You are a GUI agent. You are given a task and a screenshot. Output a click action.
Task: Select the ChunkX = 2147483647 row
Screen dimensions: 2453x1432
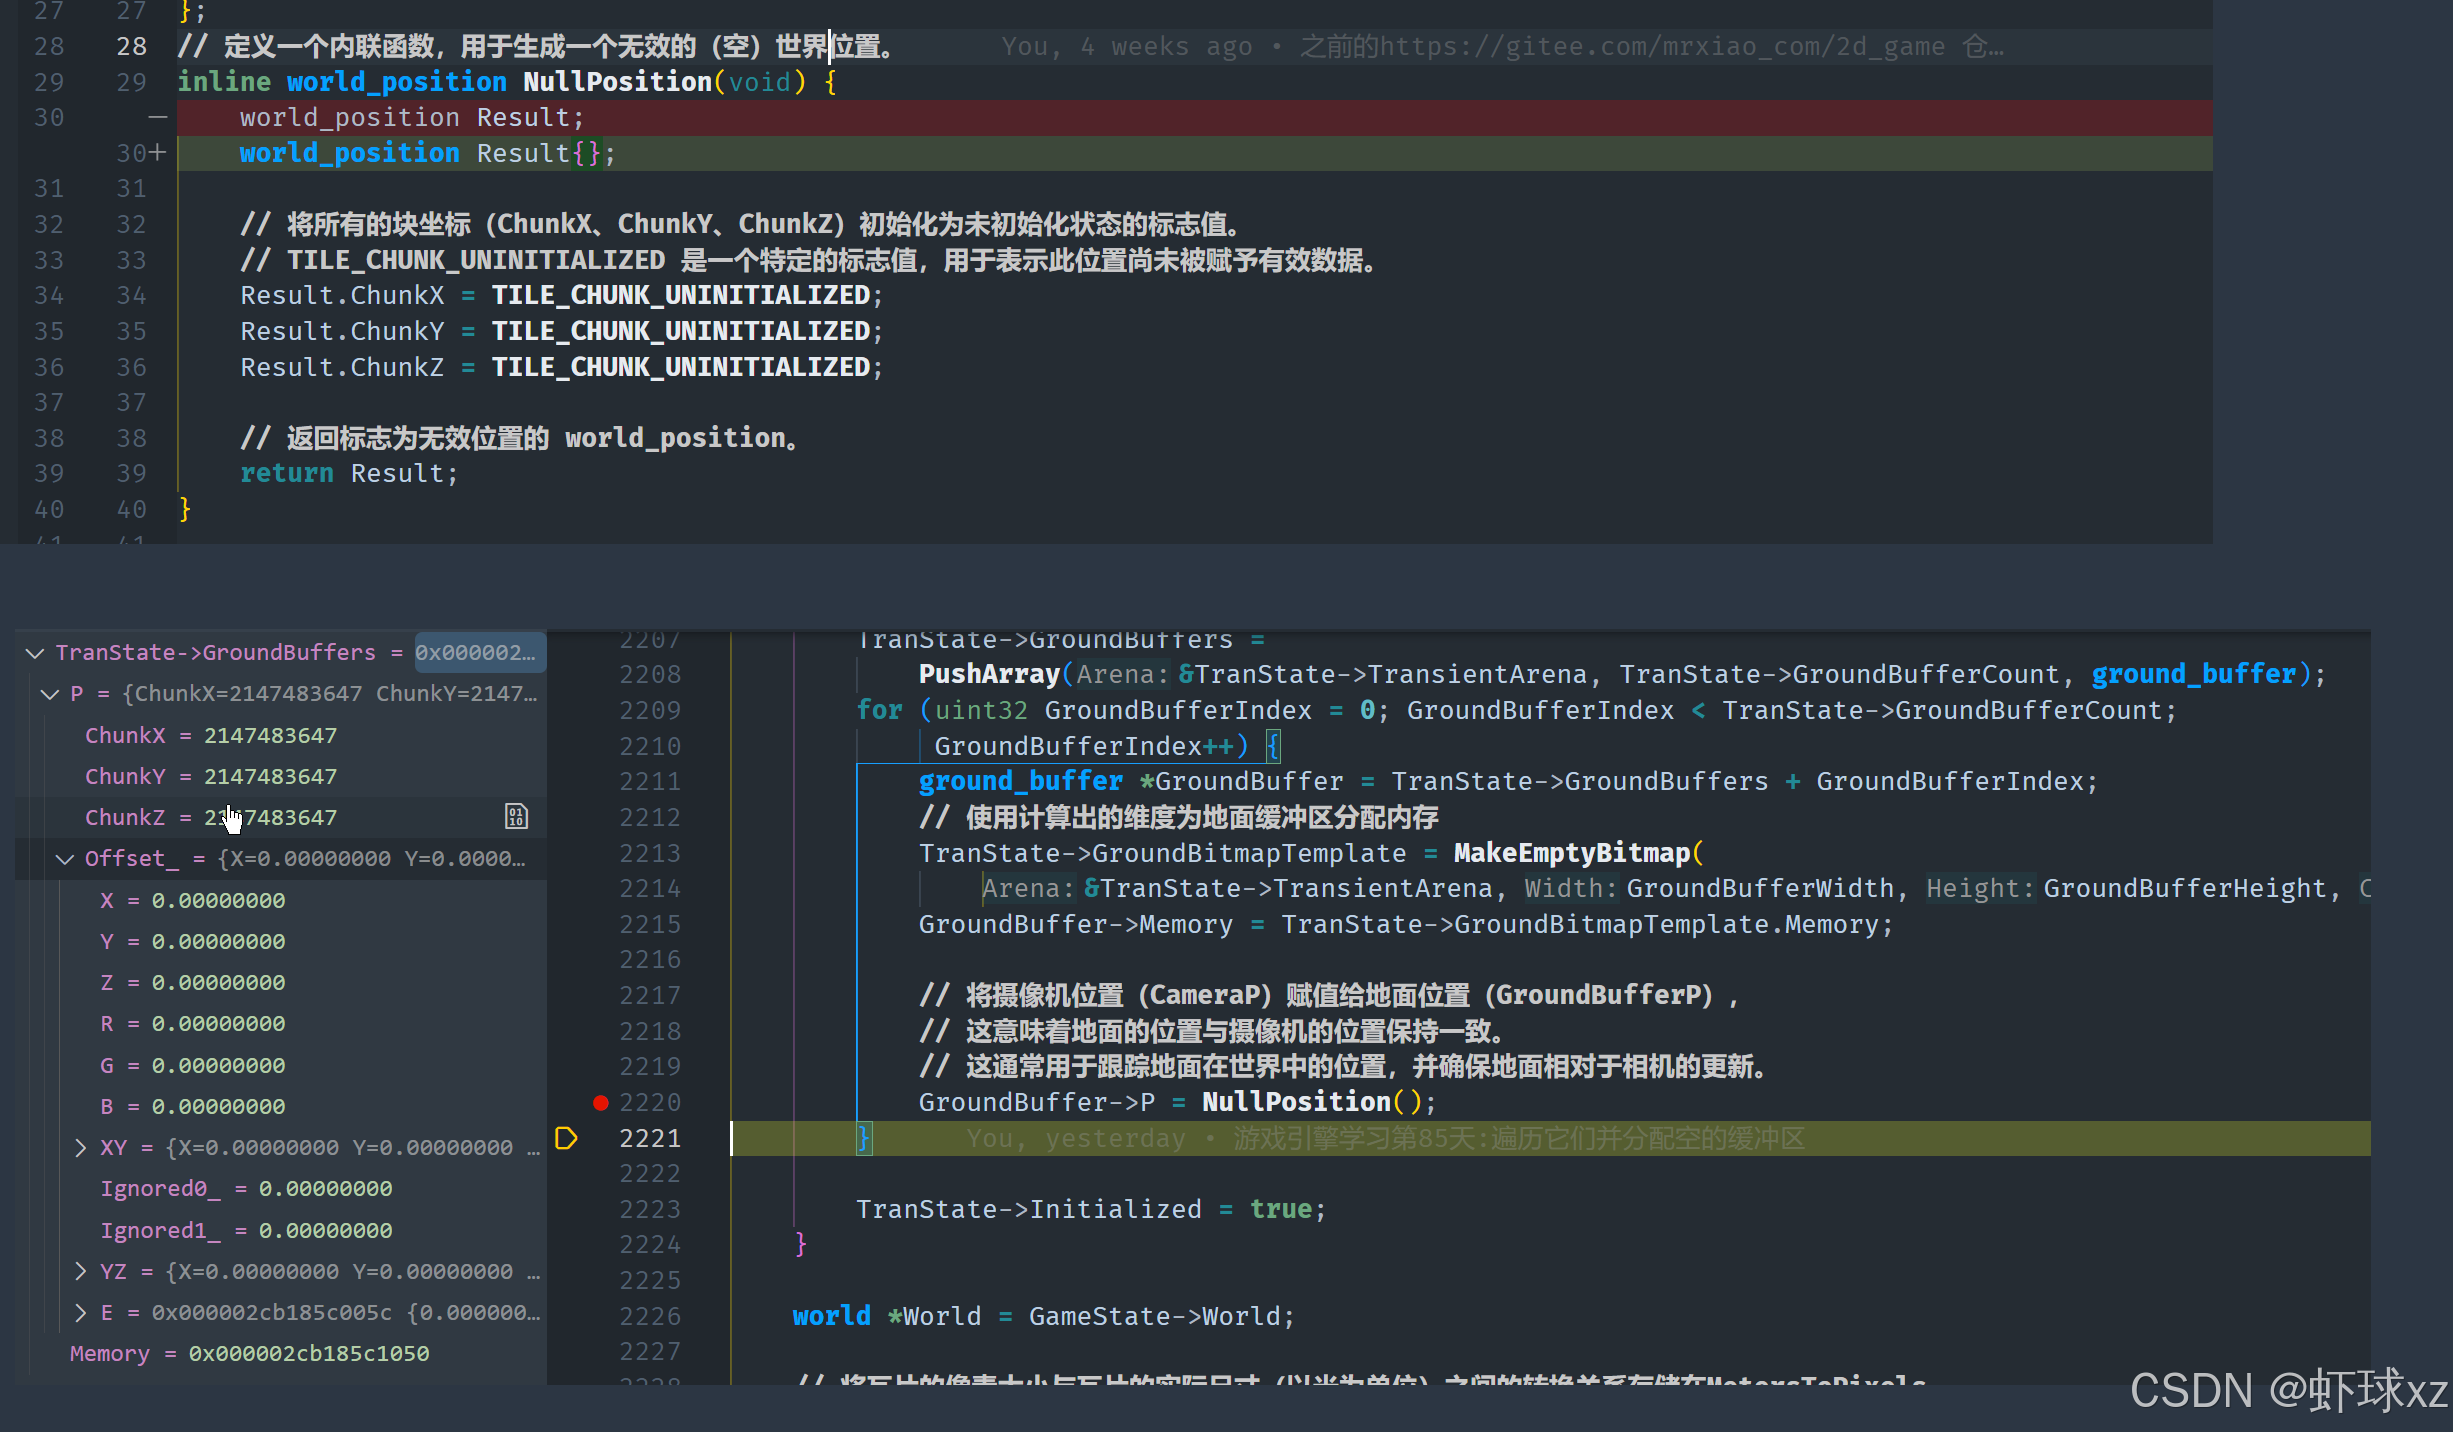tap(282, 736)
